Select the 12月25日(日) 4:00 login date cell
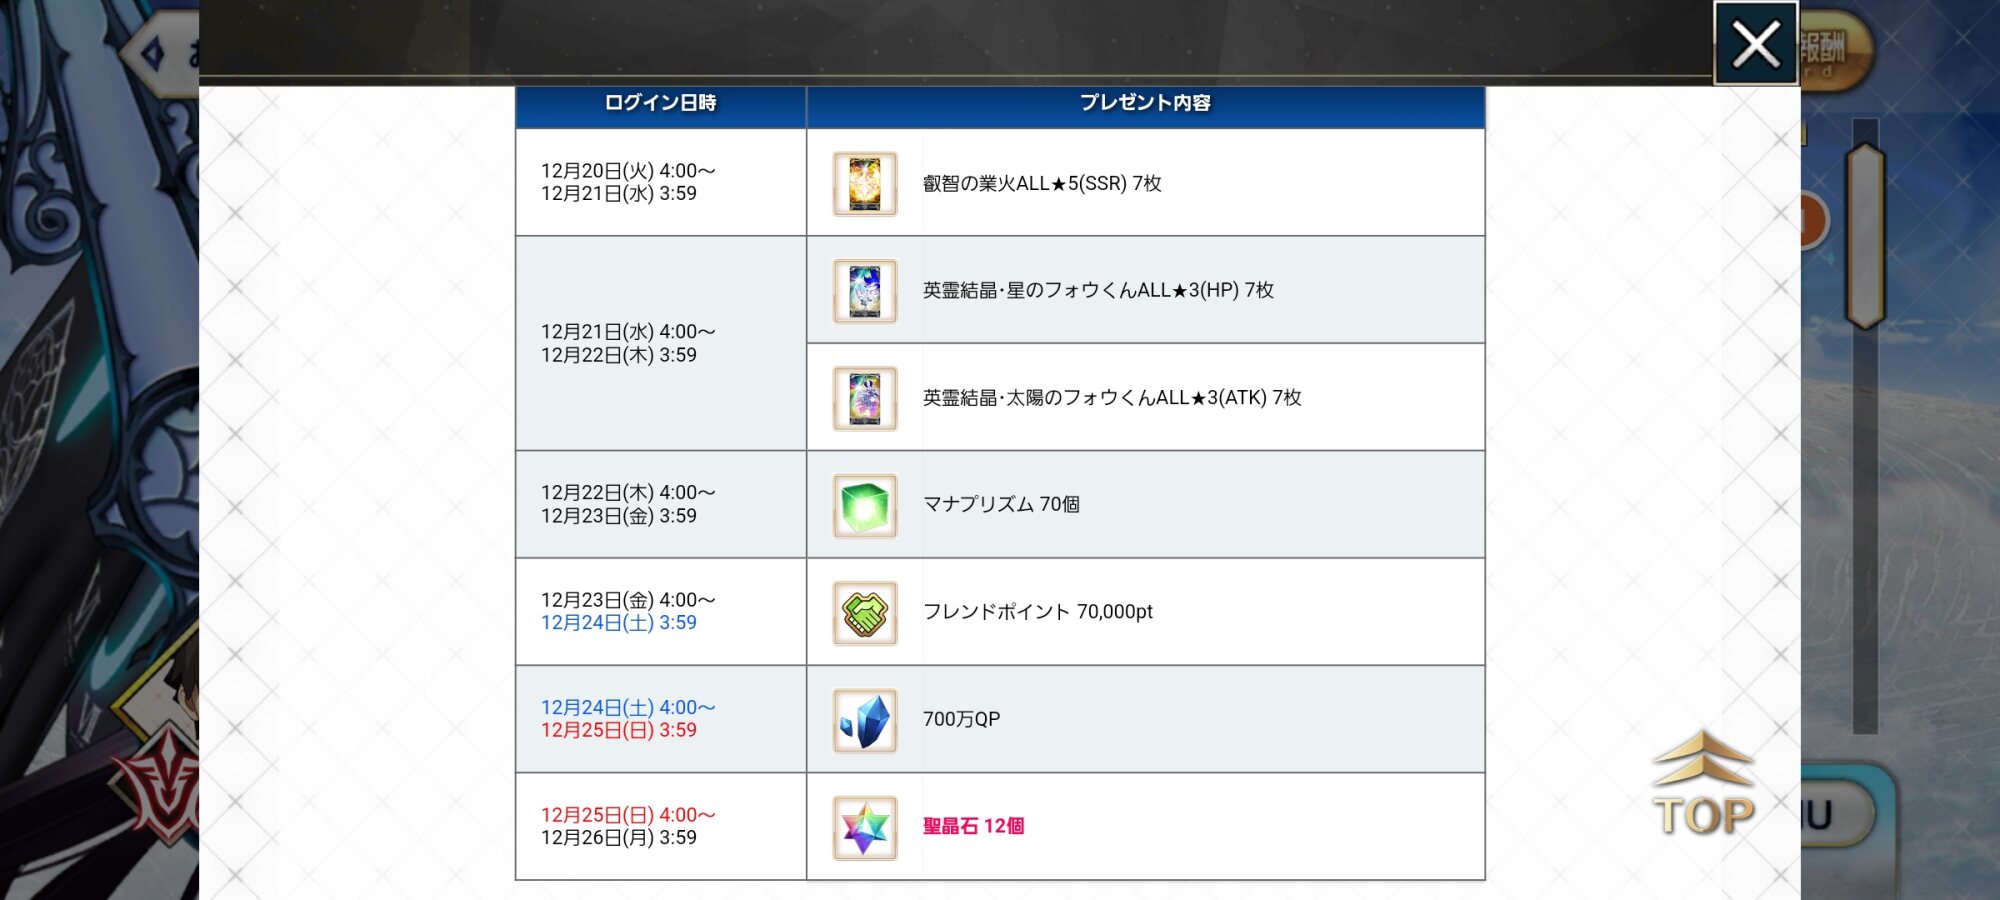 click(628, 826)
